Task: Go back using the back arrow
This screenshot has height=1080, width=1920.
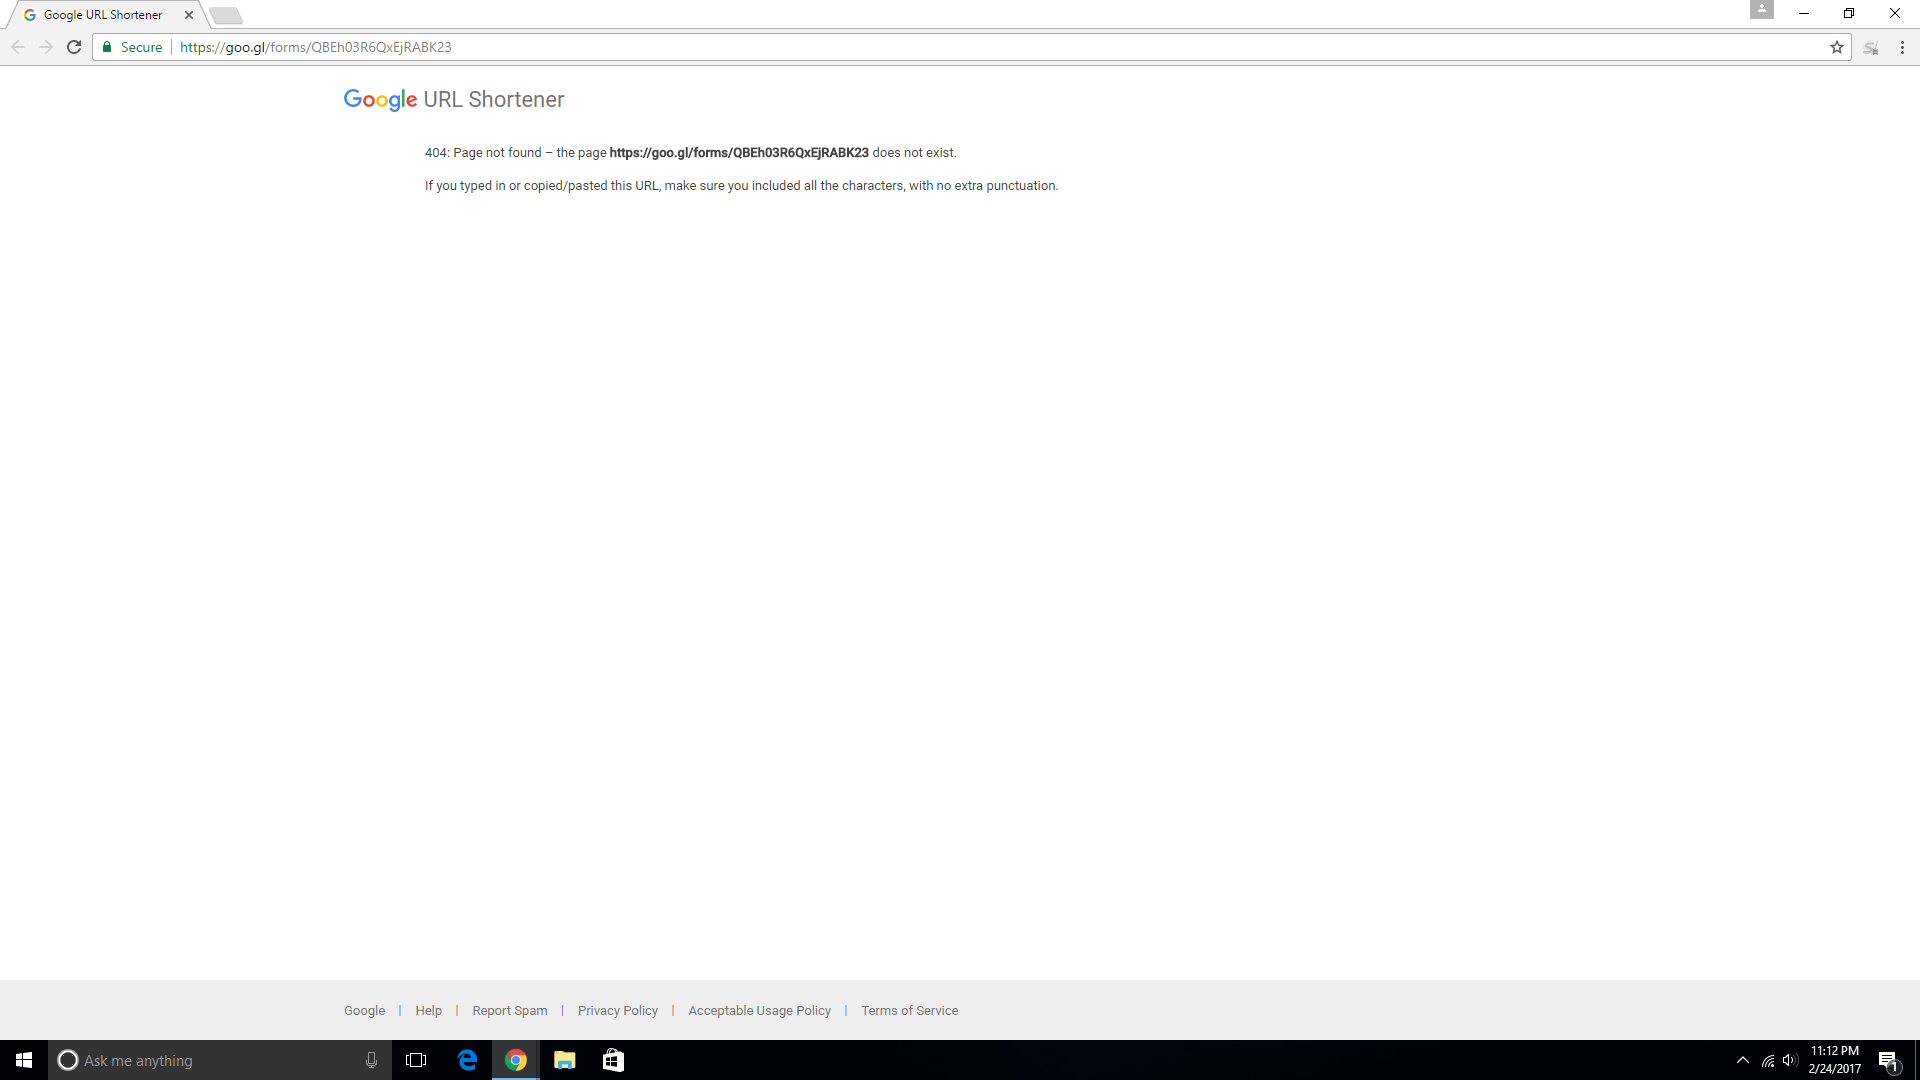Action: click(x=18, y=47)
